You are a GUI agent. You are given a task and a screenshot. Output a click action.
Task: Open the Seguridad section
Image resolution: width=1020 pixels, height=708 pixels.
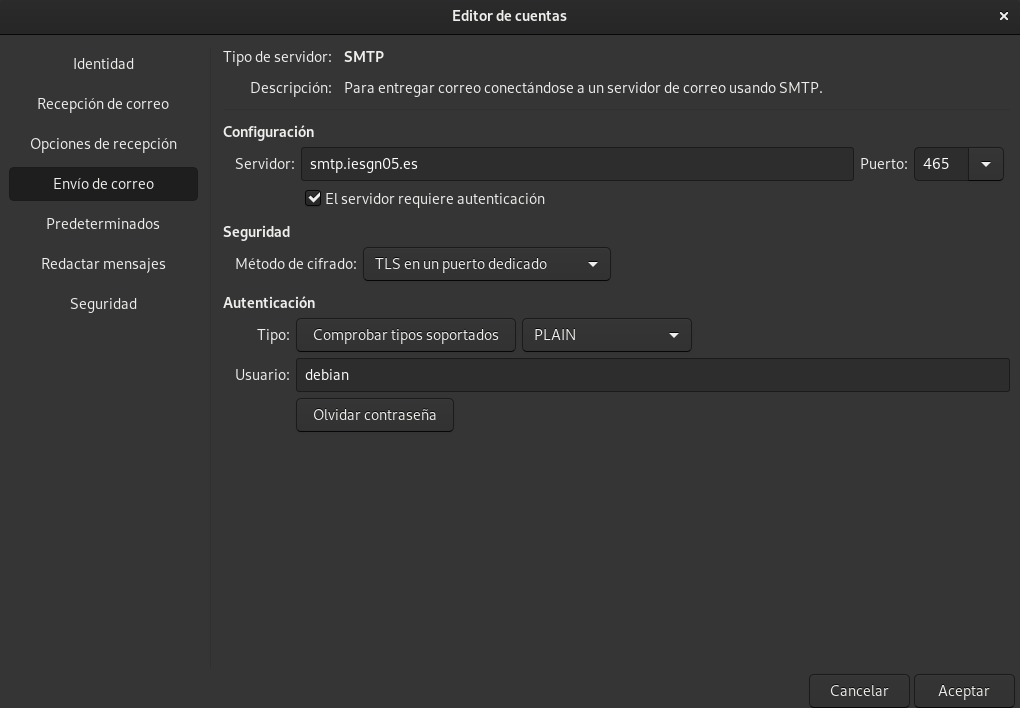click(103, 303)
